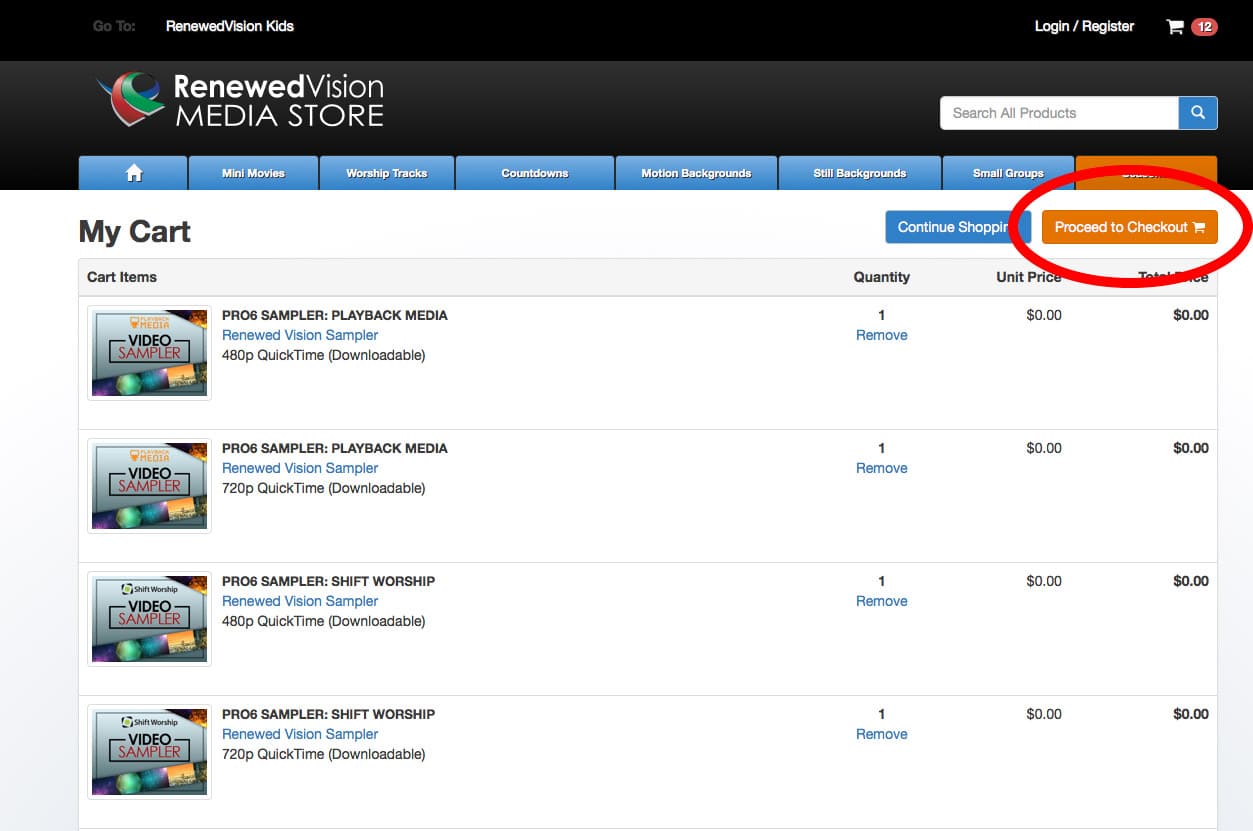Click the Cart Items column header
Image resolution: width=1253 pixels, height=831 pixels.
coord(122,277)
